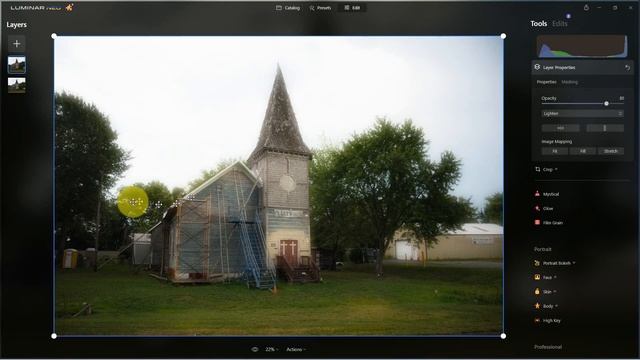The width and height of the screenshot is (640, 360).
Task: Click the "Layers" panel heading
Action: click(16, 25)
